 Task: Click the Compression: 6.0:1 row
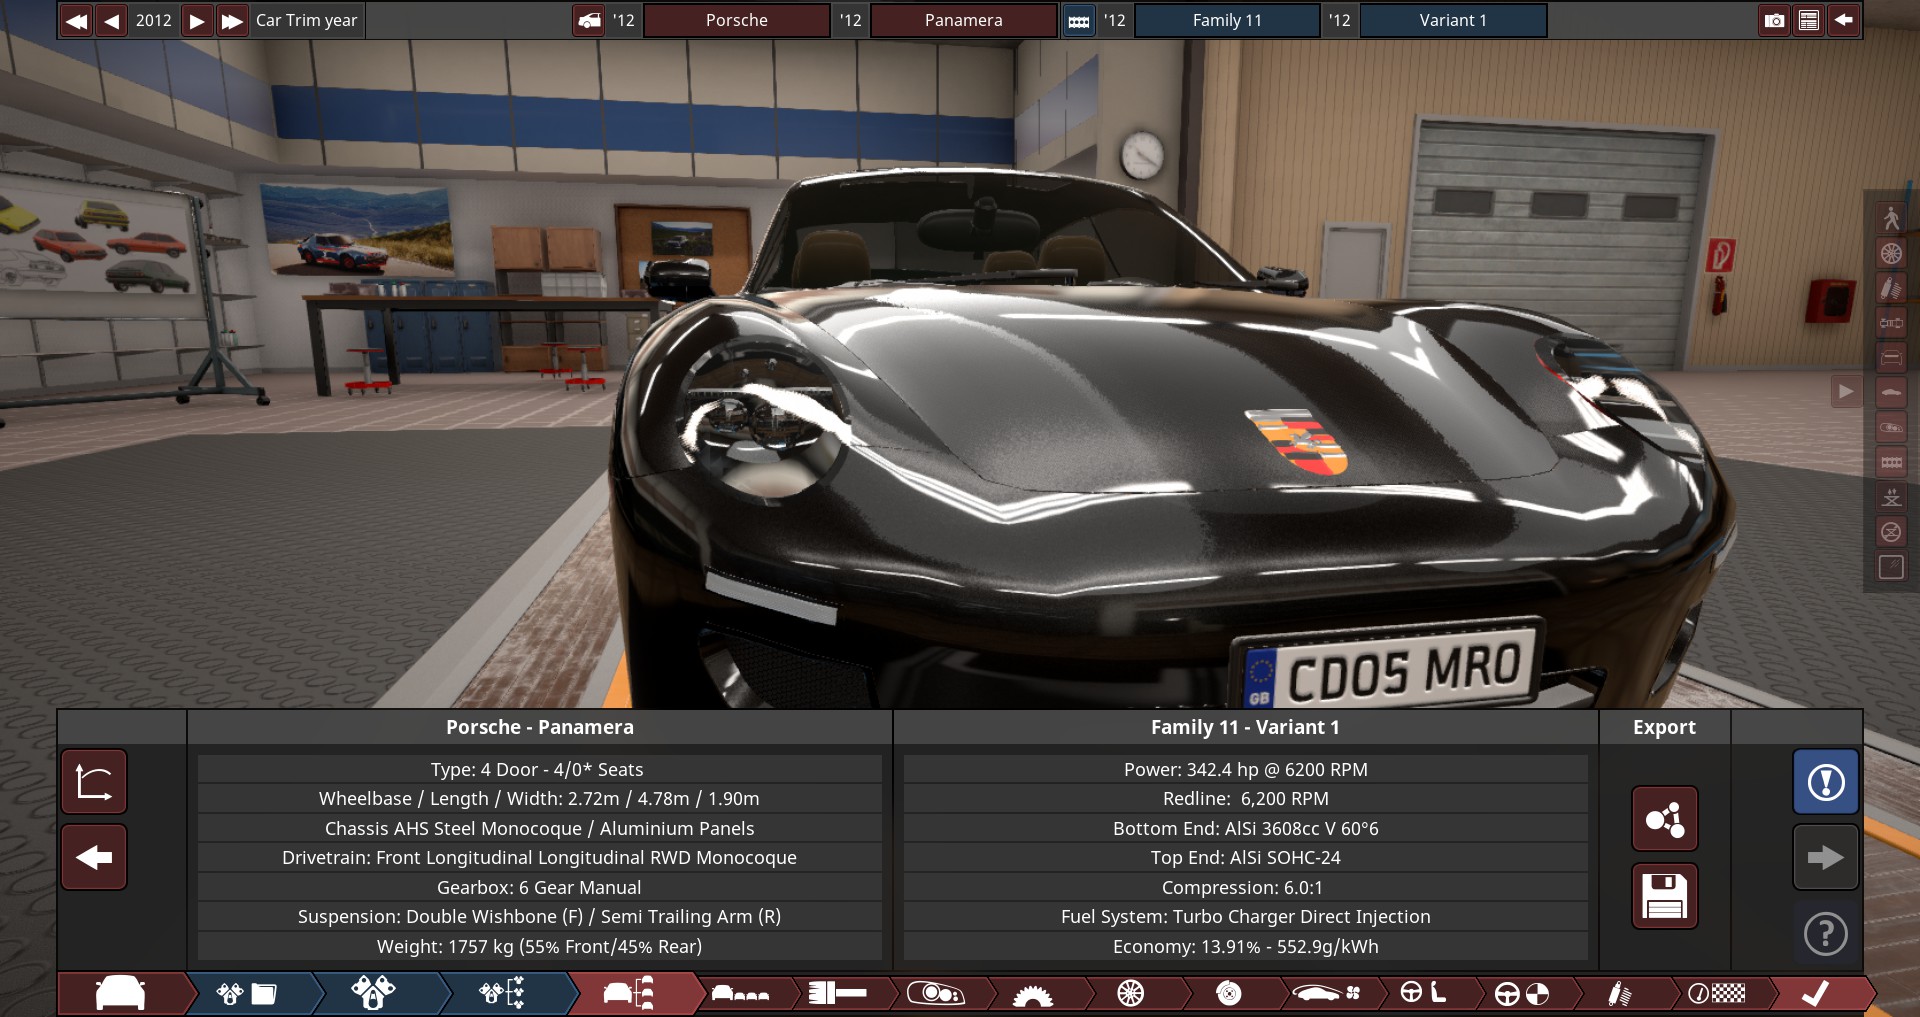pyautogui.click(x=1245, y=887)
